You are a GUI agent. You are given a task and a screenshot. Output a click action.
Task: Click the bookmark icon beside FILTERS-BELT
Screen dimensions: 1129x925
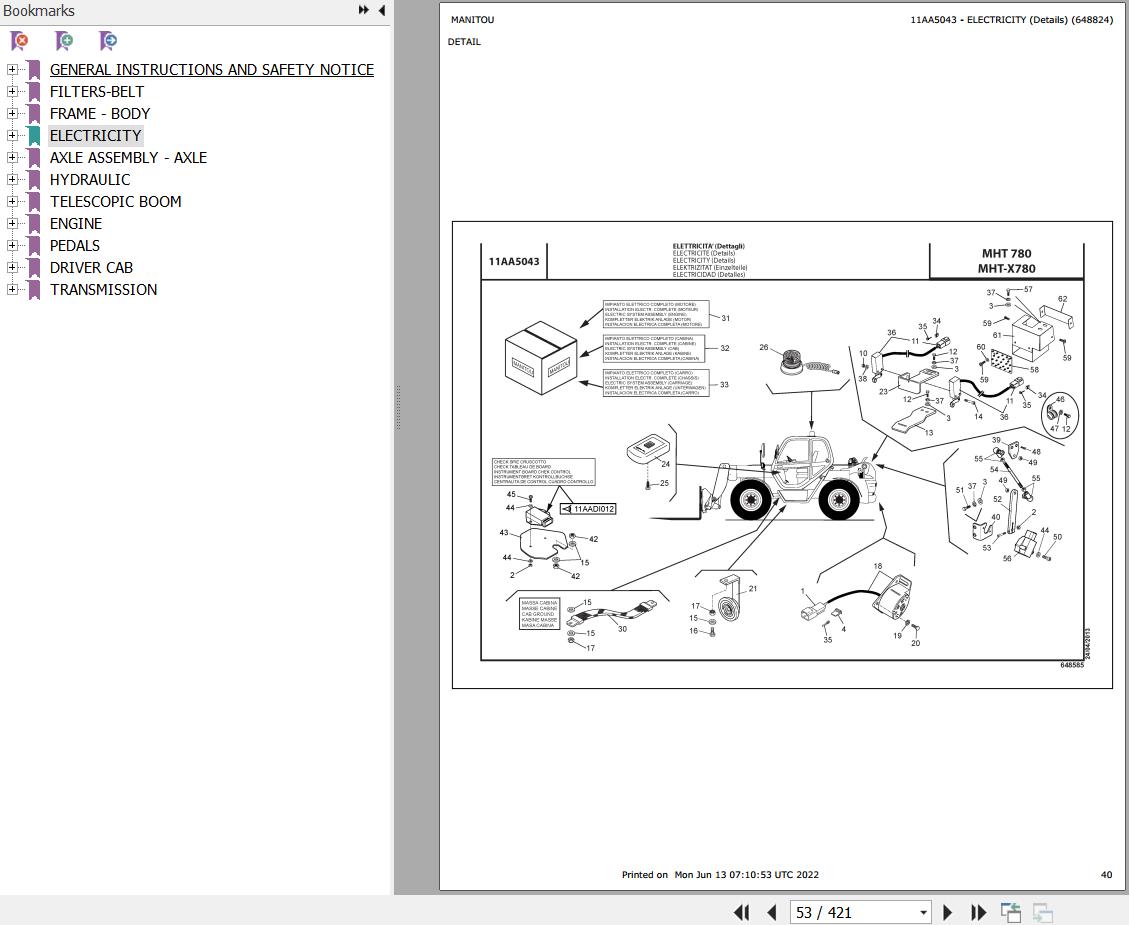point(34,92)
